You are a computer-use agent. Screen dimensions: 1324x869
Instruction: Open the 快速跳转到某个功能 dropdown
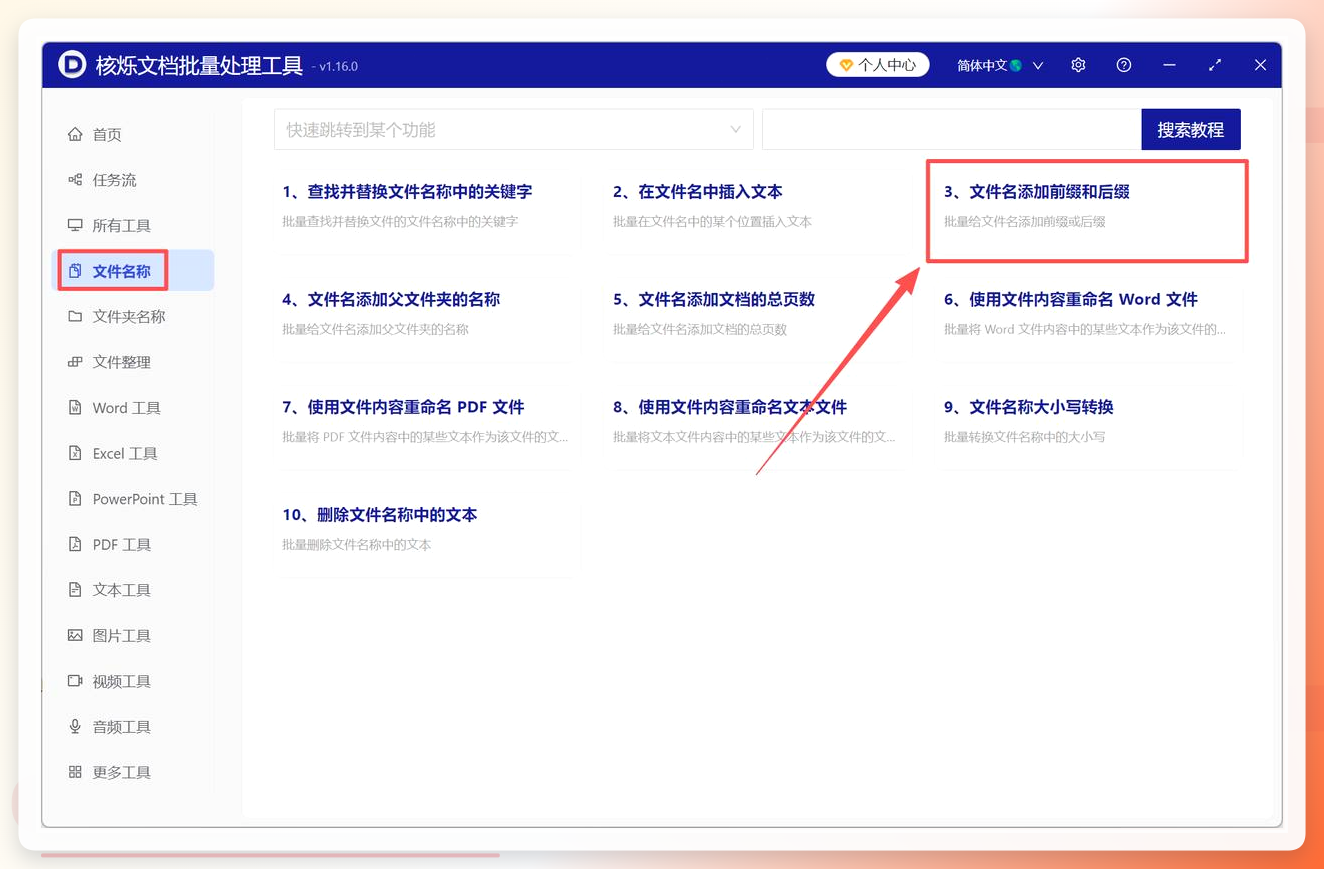pos(514,129)
